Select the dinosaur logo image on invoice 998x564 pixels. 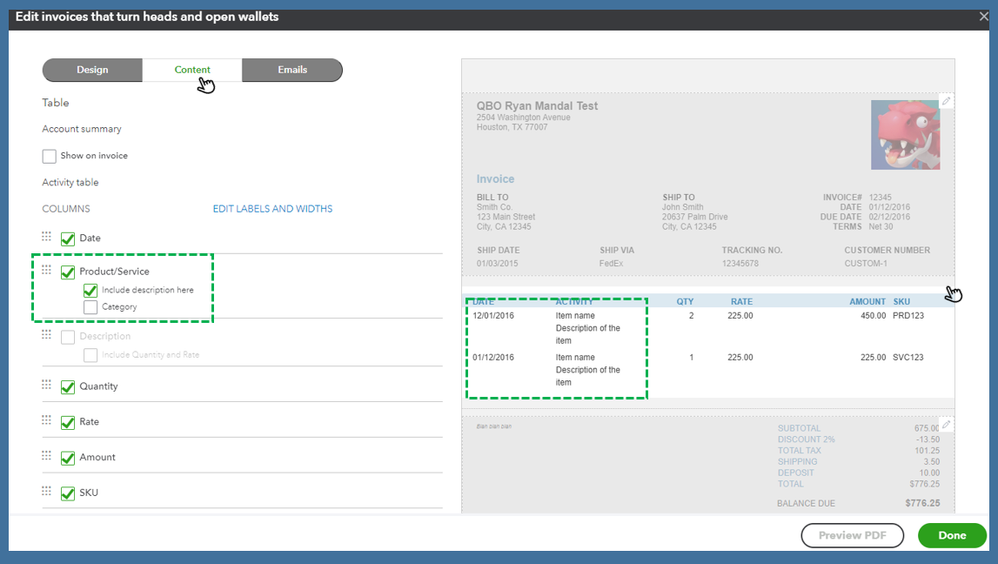point(905,134)
